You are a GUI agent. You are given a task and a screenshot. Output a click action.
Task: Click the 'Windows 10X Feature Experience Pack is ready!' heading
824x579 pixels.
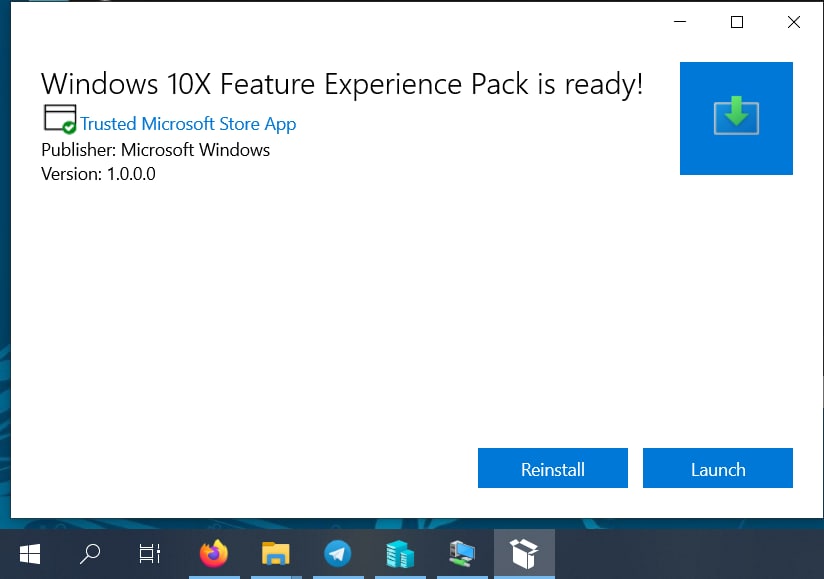(342, 84)
